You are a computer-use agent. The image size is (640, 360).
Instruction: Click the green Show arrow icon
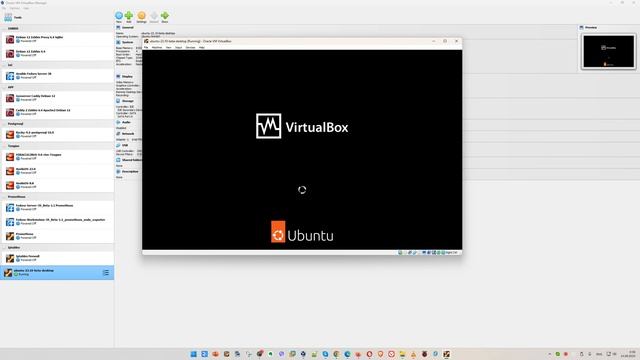165,16
